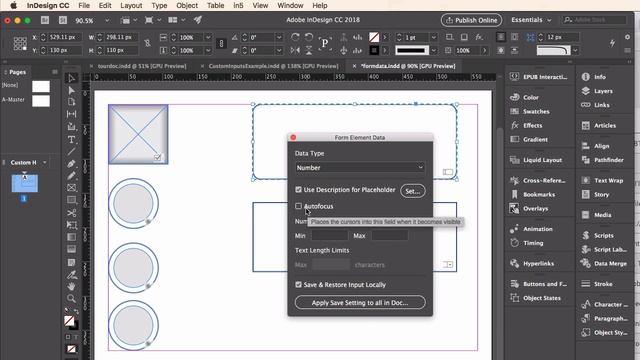
Task: Select the Type tool
Action: pos(71,140)
